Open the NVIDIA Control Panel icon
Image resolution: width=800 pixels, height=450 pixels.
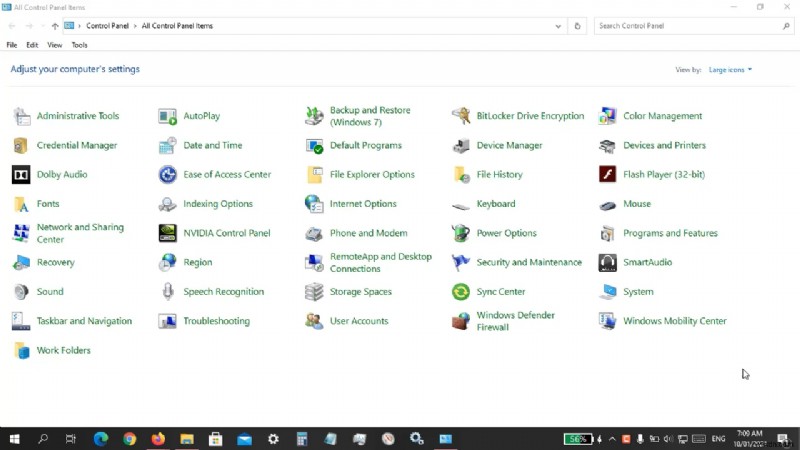(168, 234)
